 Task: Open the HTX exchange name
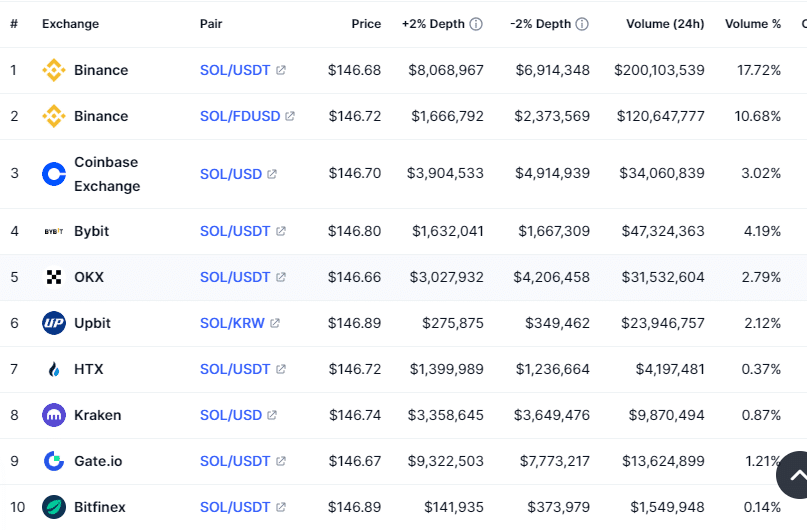(89, 369)
